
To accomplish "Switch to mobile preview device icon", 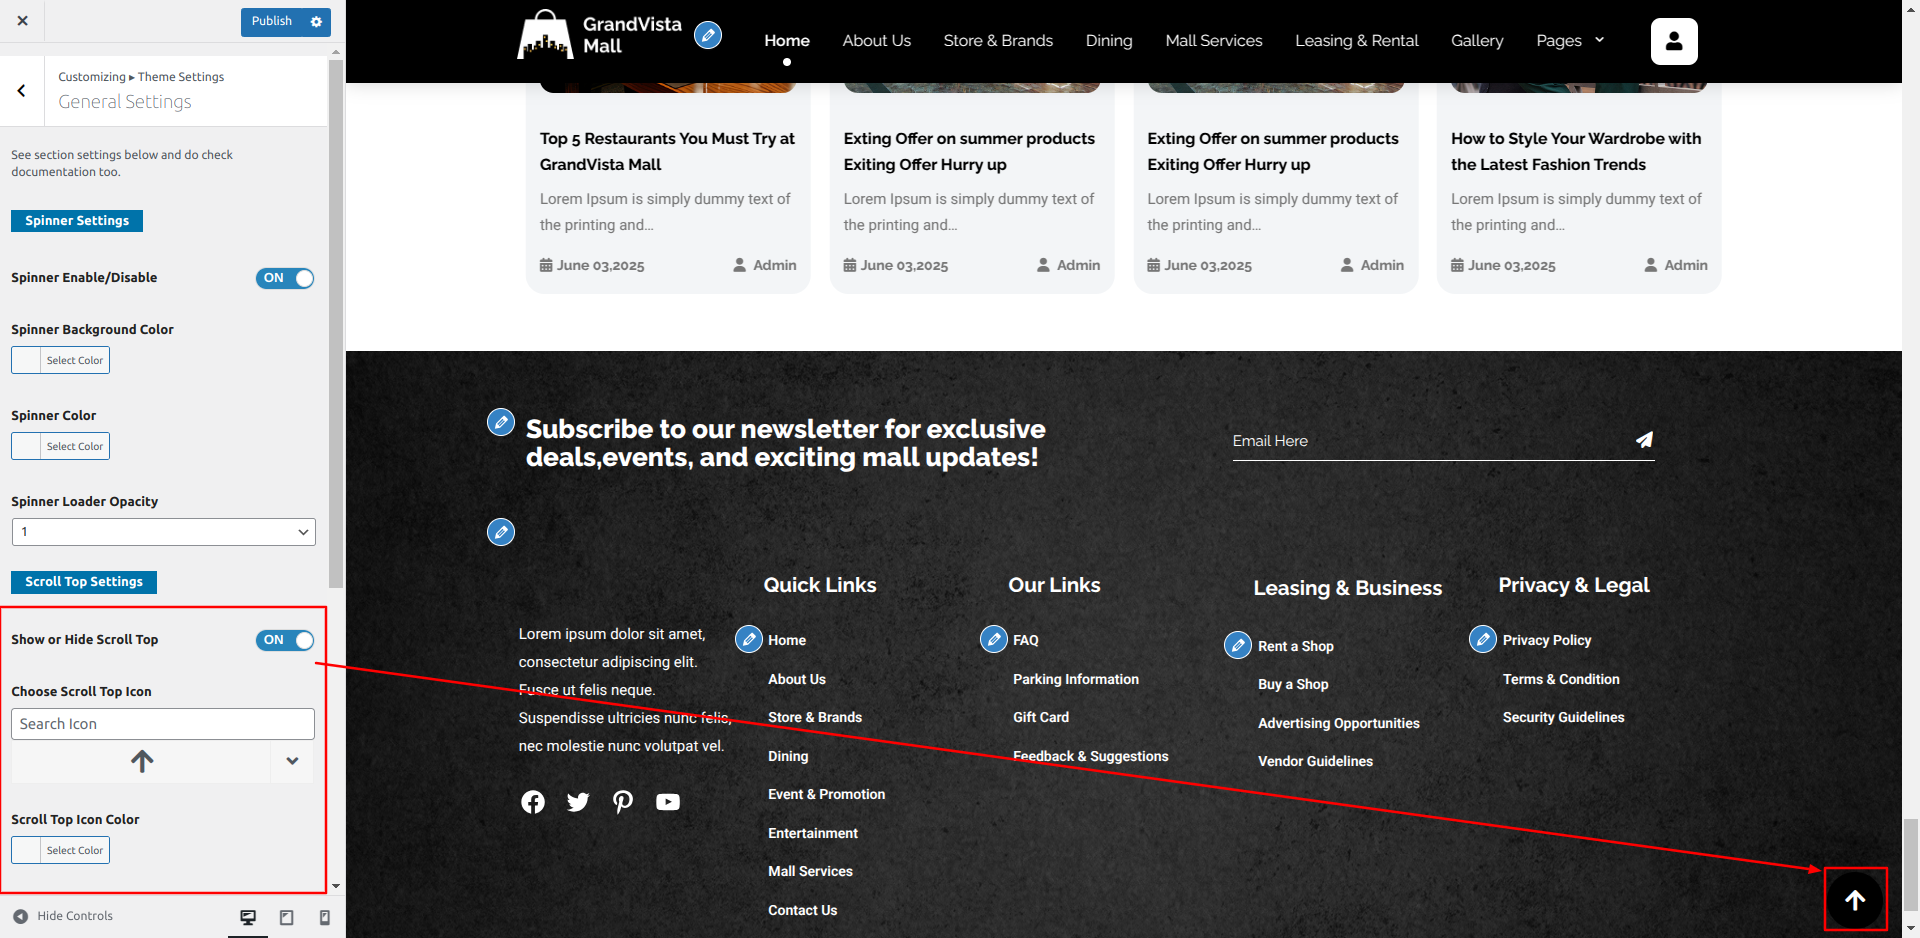I will [324, 917].
